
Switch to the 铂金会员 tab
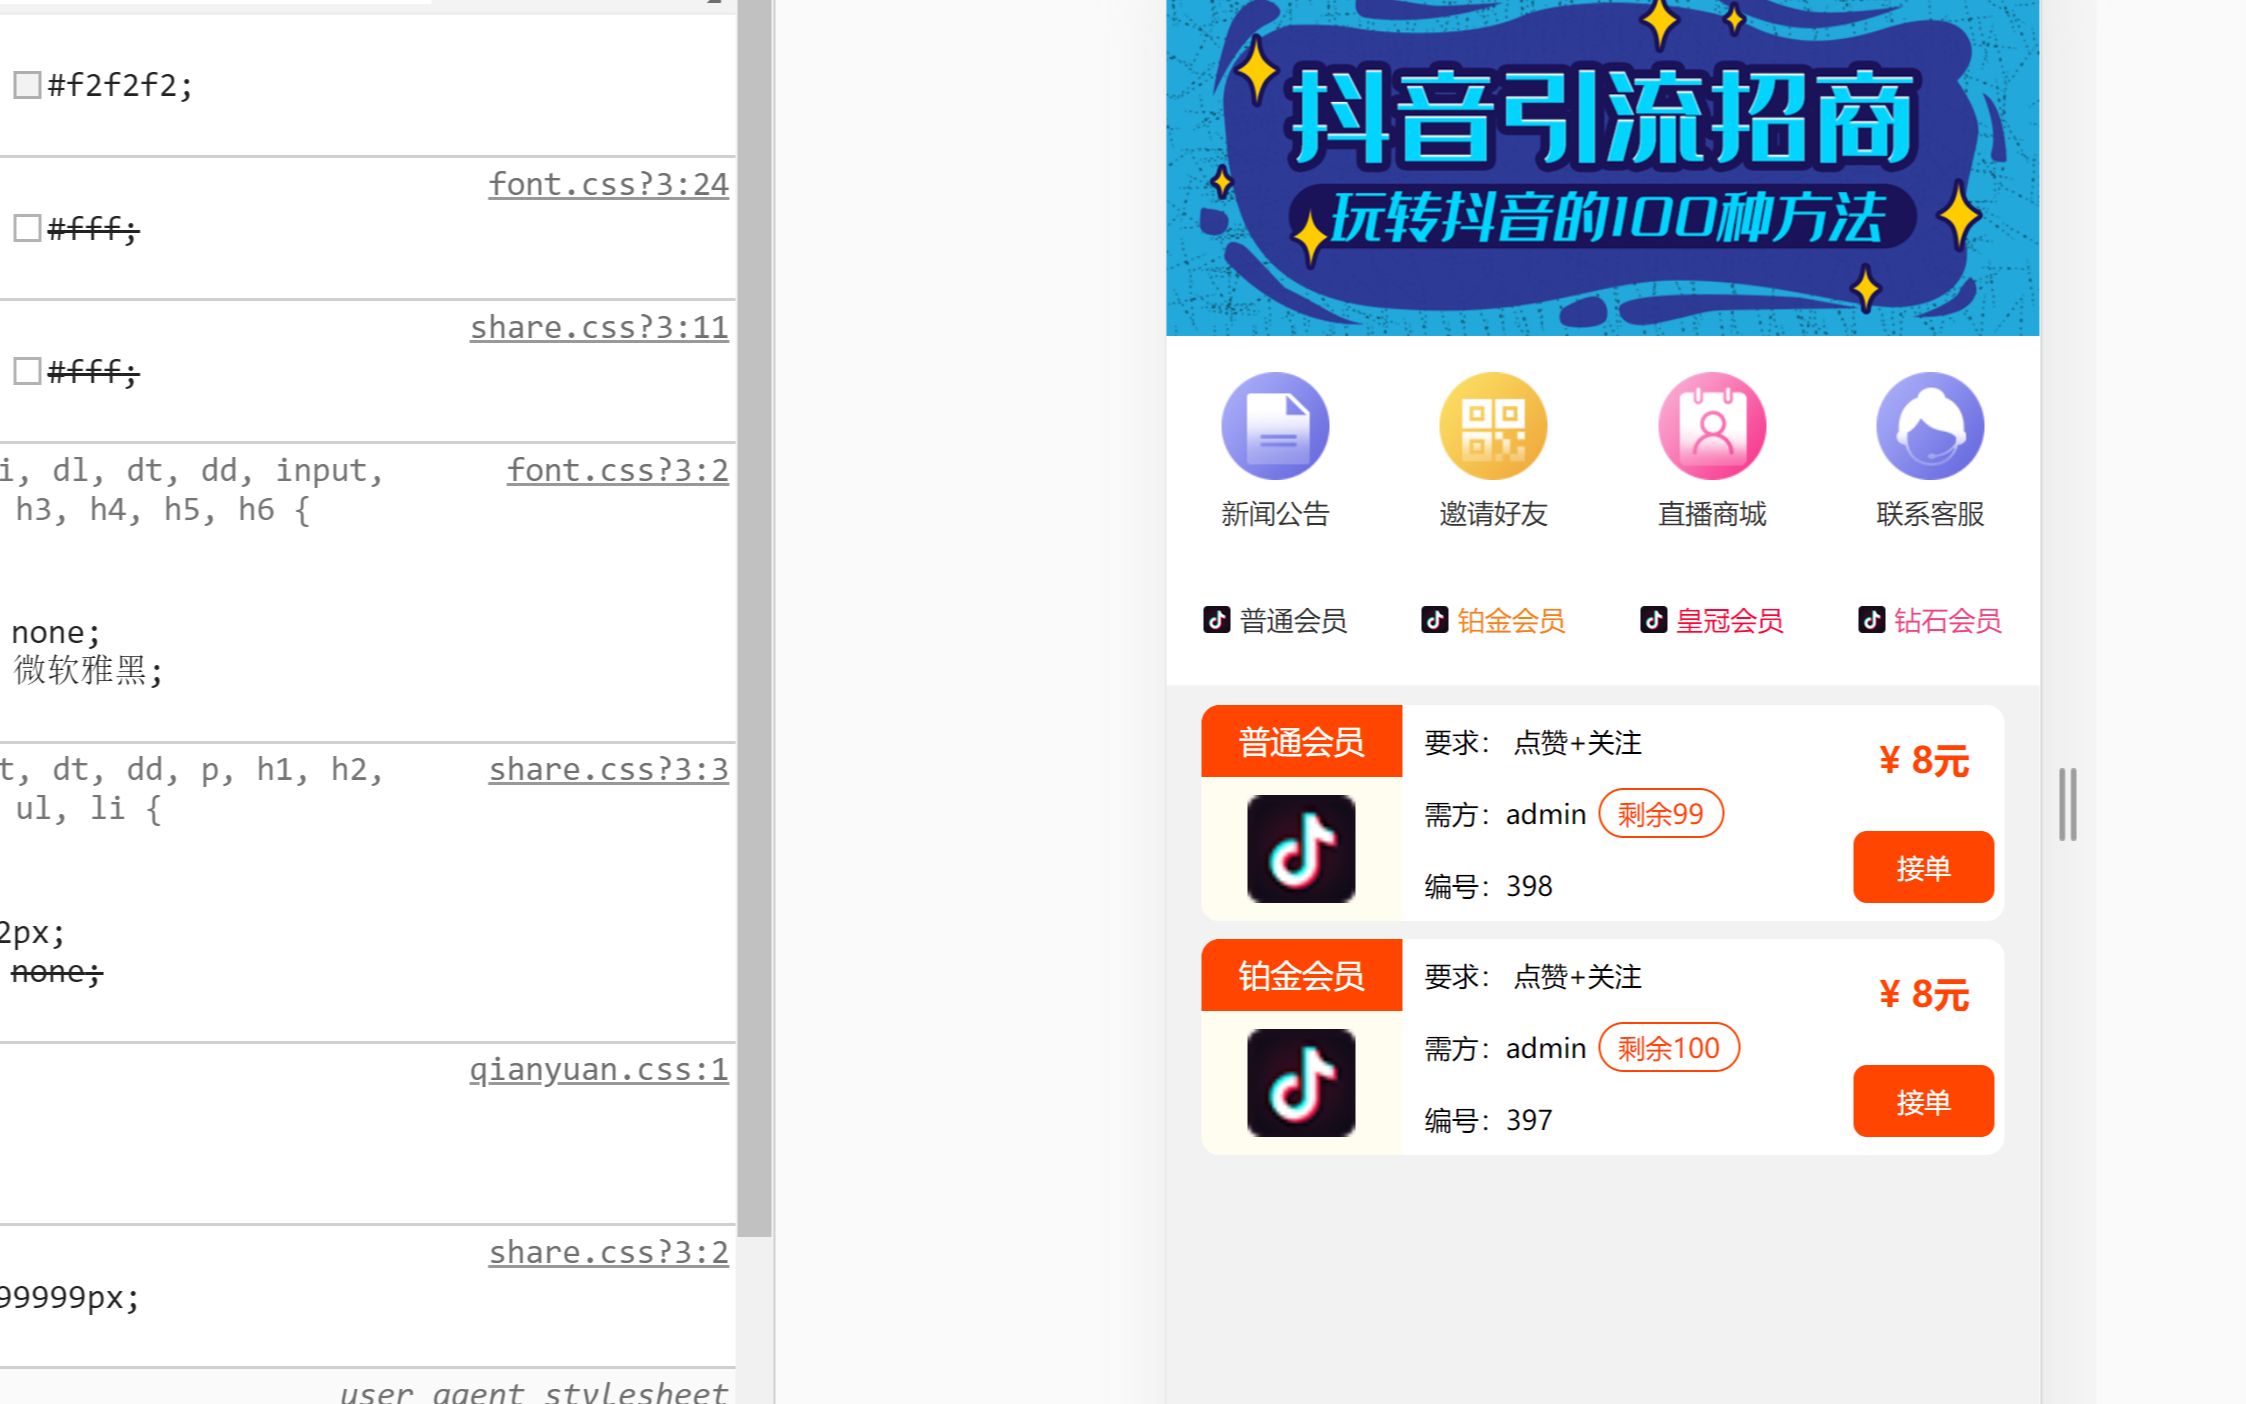1510,621
